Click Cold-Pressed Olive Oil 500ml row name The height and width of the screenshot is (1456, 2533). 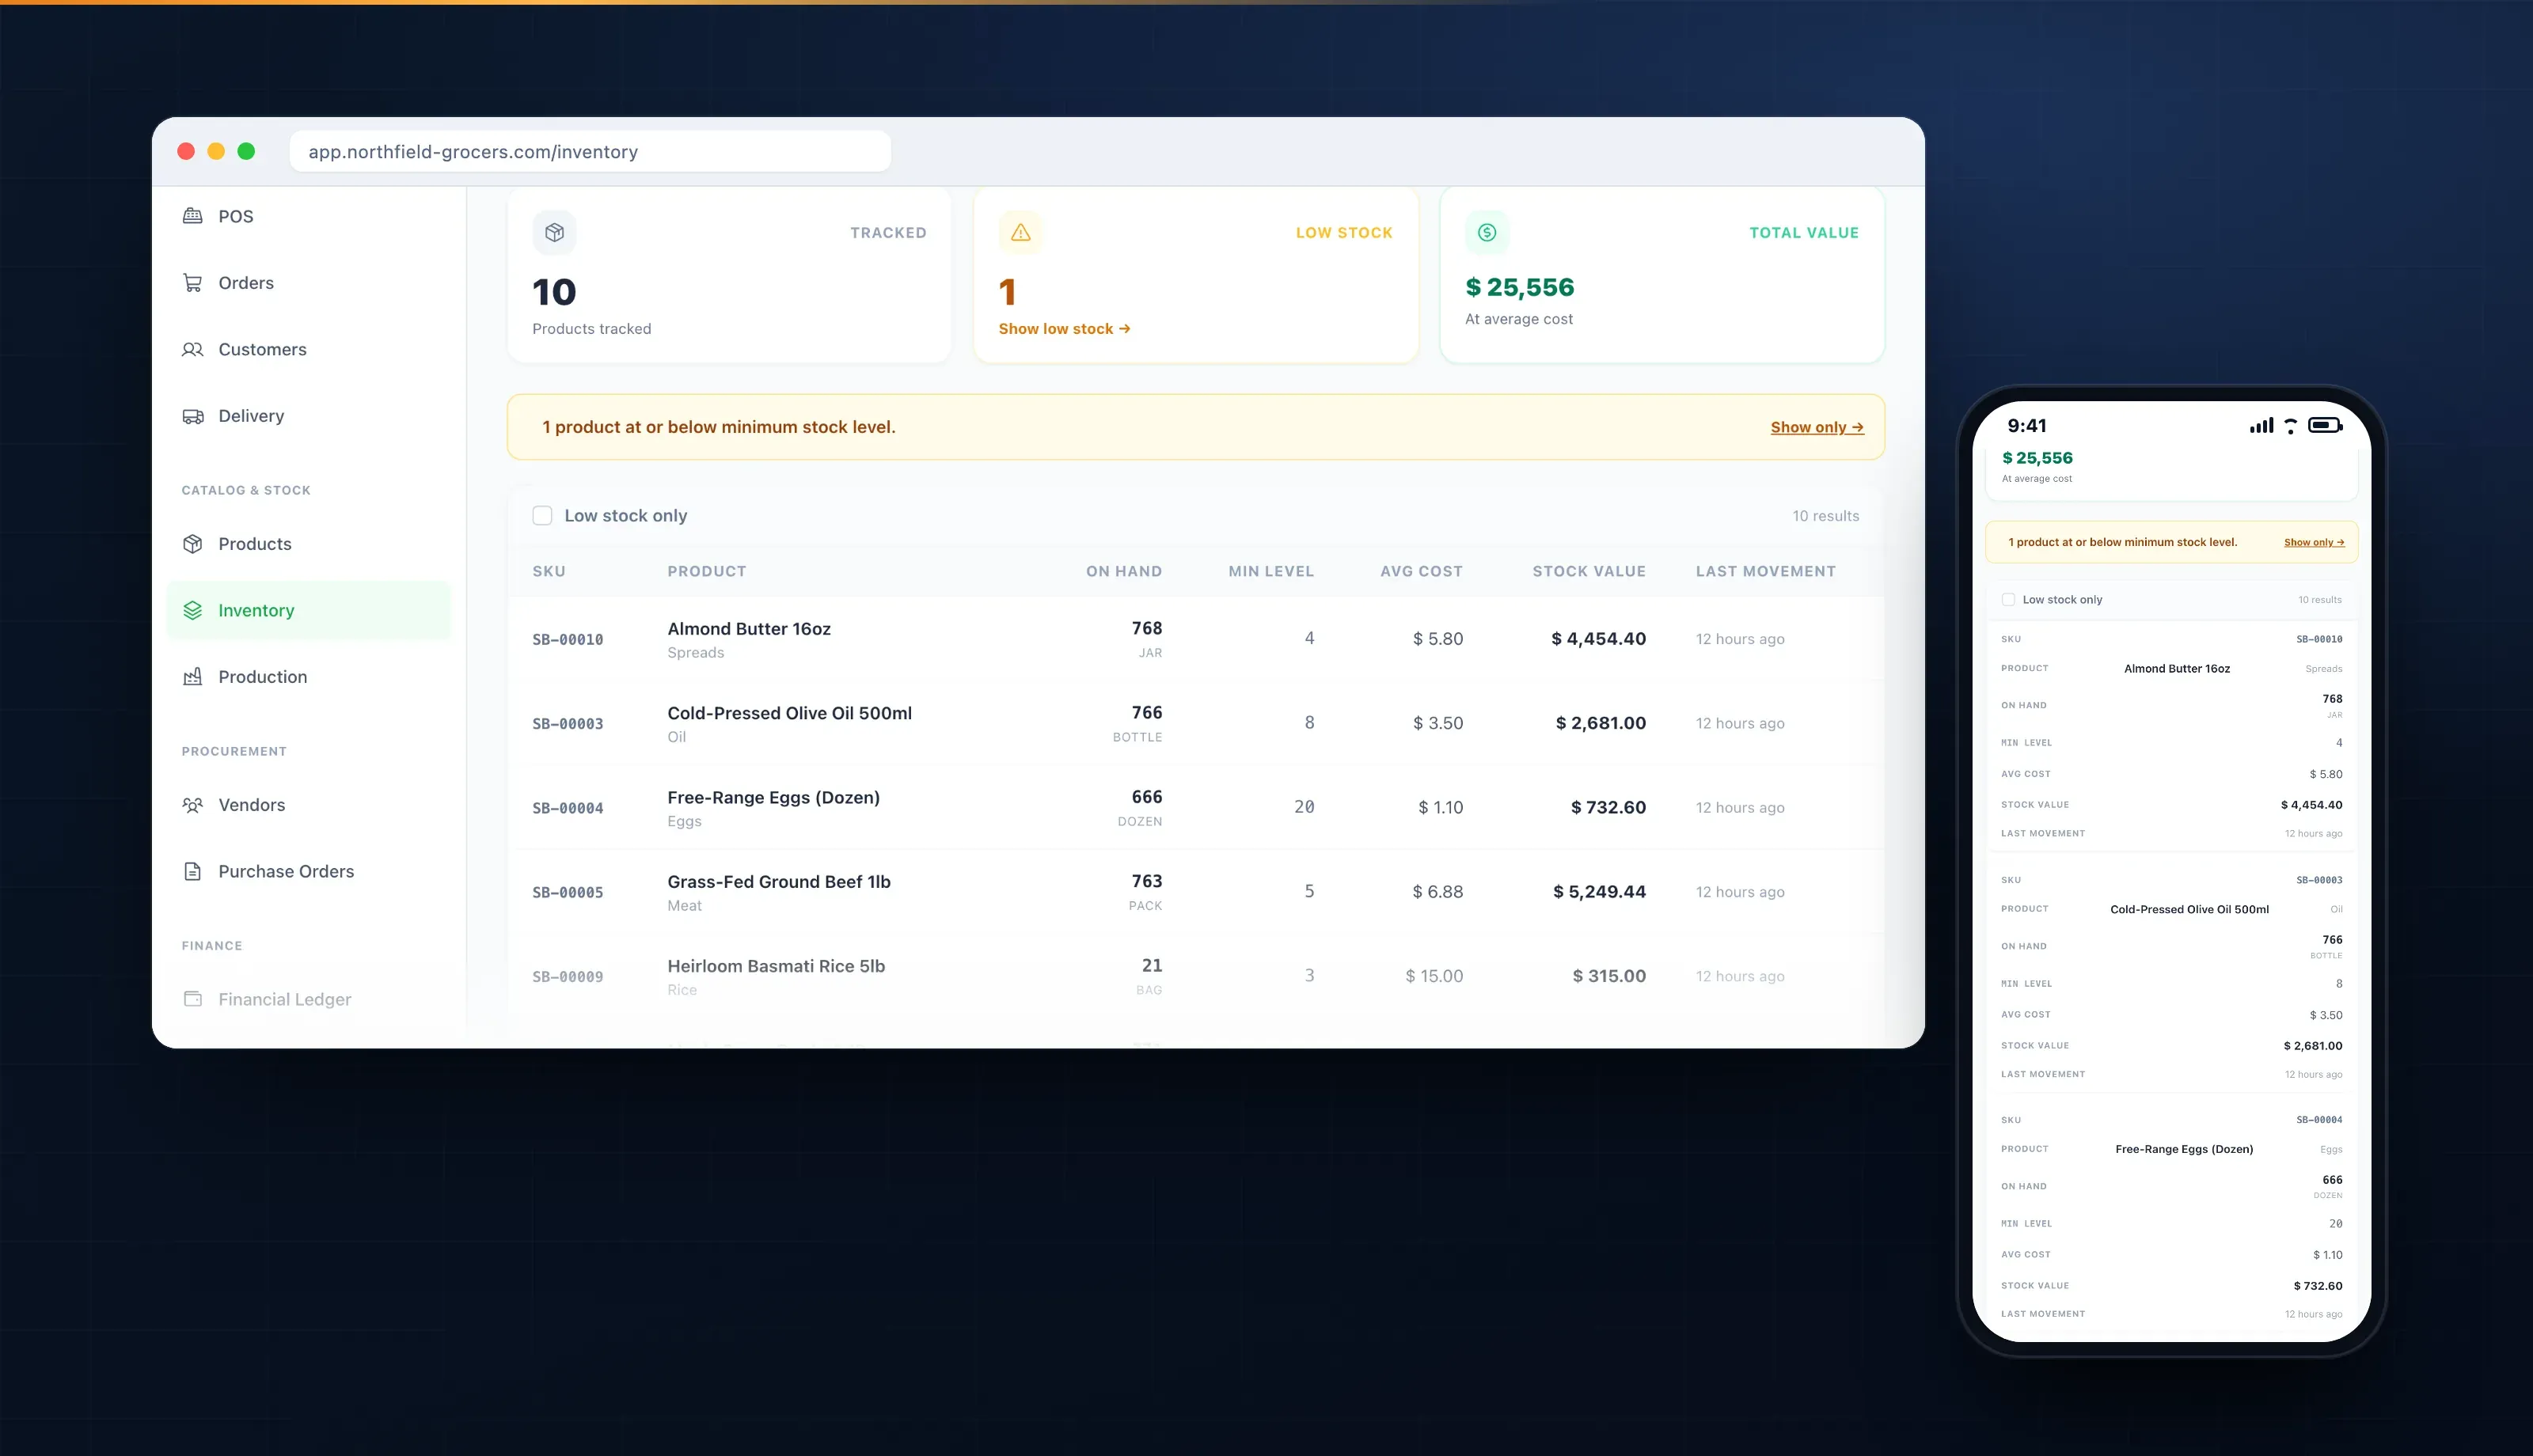pyautogui.click(x=790, y=713)
